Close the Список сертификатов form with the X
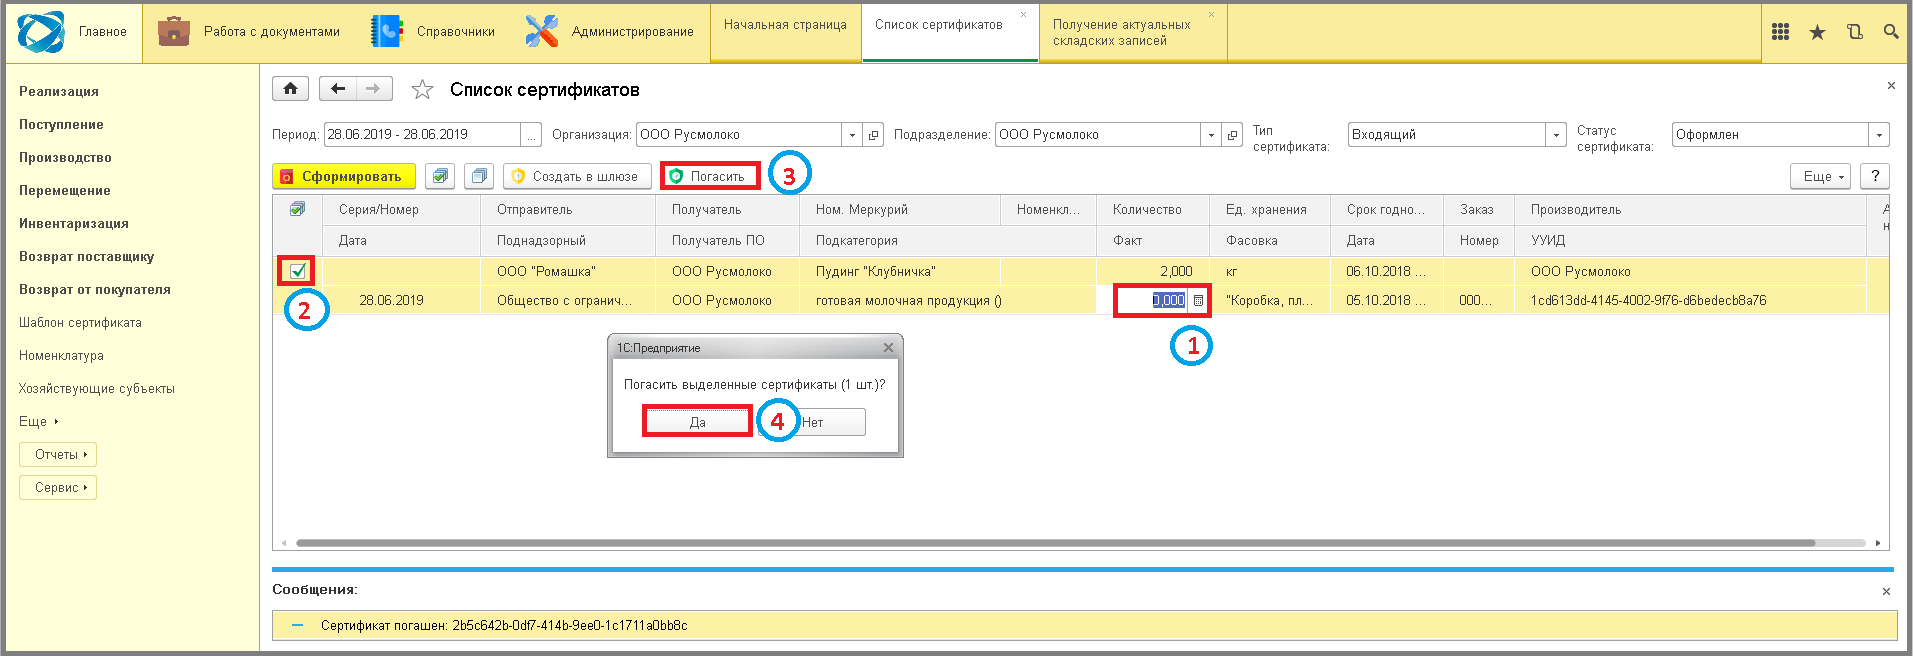 (x=1891, y=86)
